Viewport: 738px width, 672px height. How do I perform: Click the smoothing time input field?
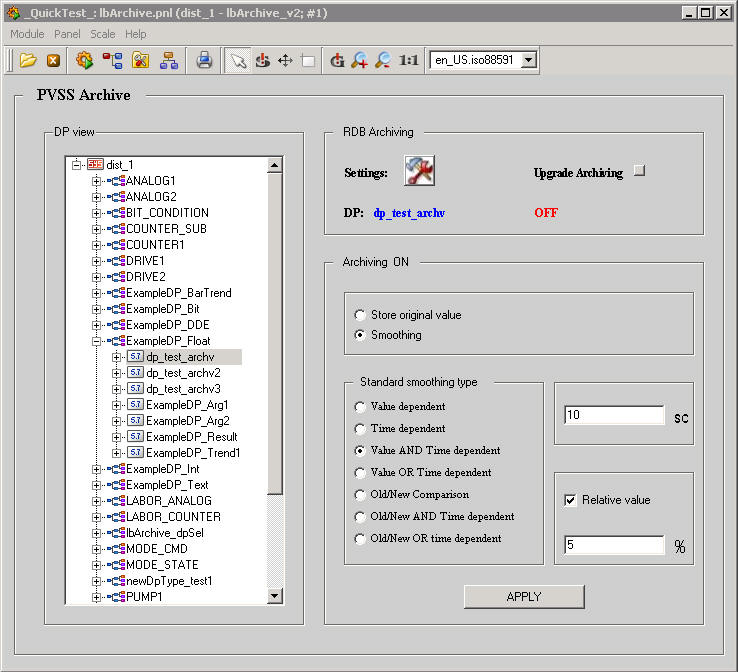[x=613, y=415]
